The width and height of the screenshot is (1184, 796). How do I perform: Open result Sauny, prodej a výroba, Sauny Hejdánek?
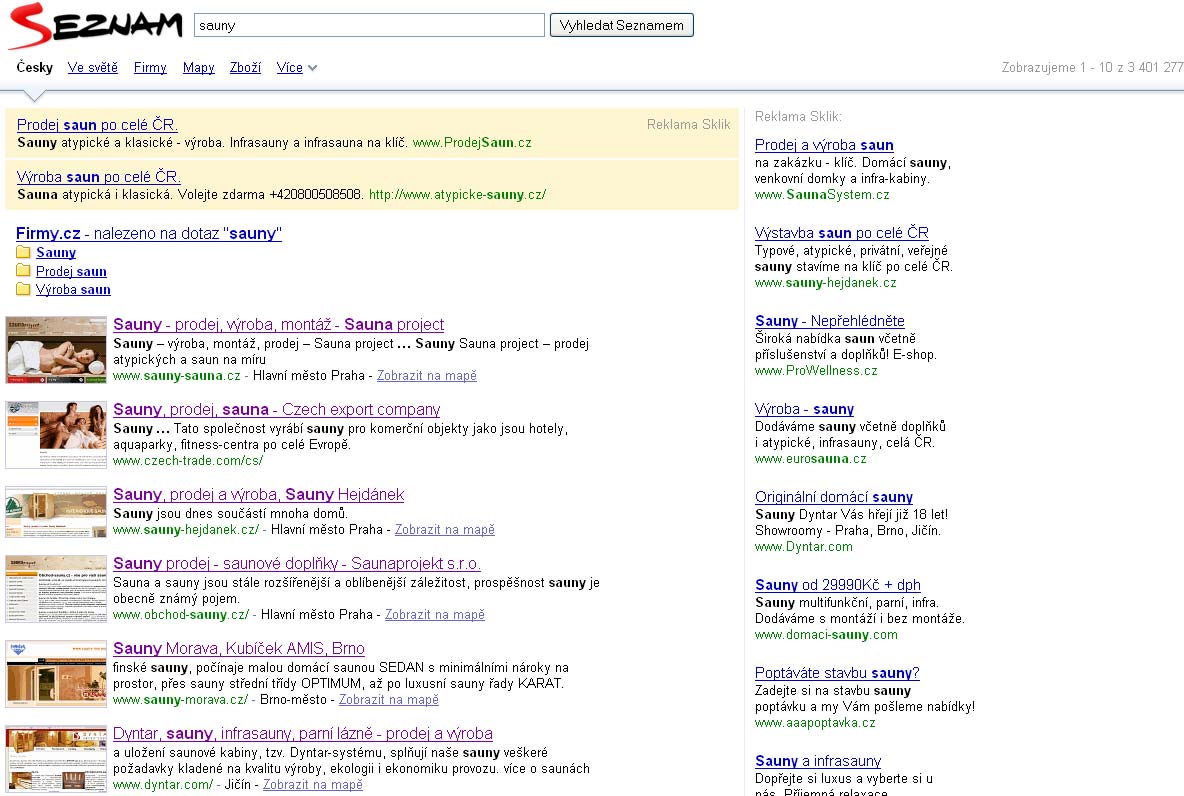tap(258, 495)
